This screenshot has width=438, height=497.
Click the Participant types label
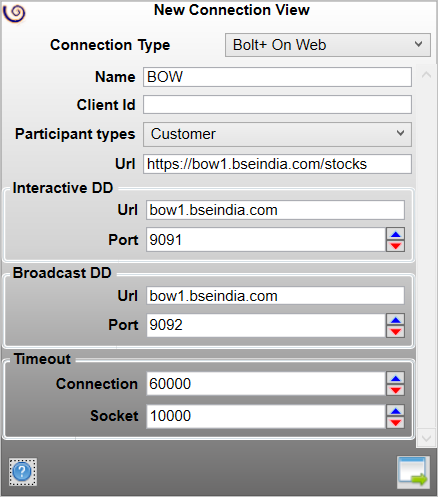click(x=75, y=134)
